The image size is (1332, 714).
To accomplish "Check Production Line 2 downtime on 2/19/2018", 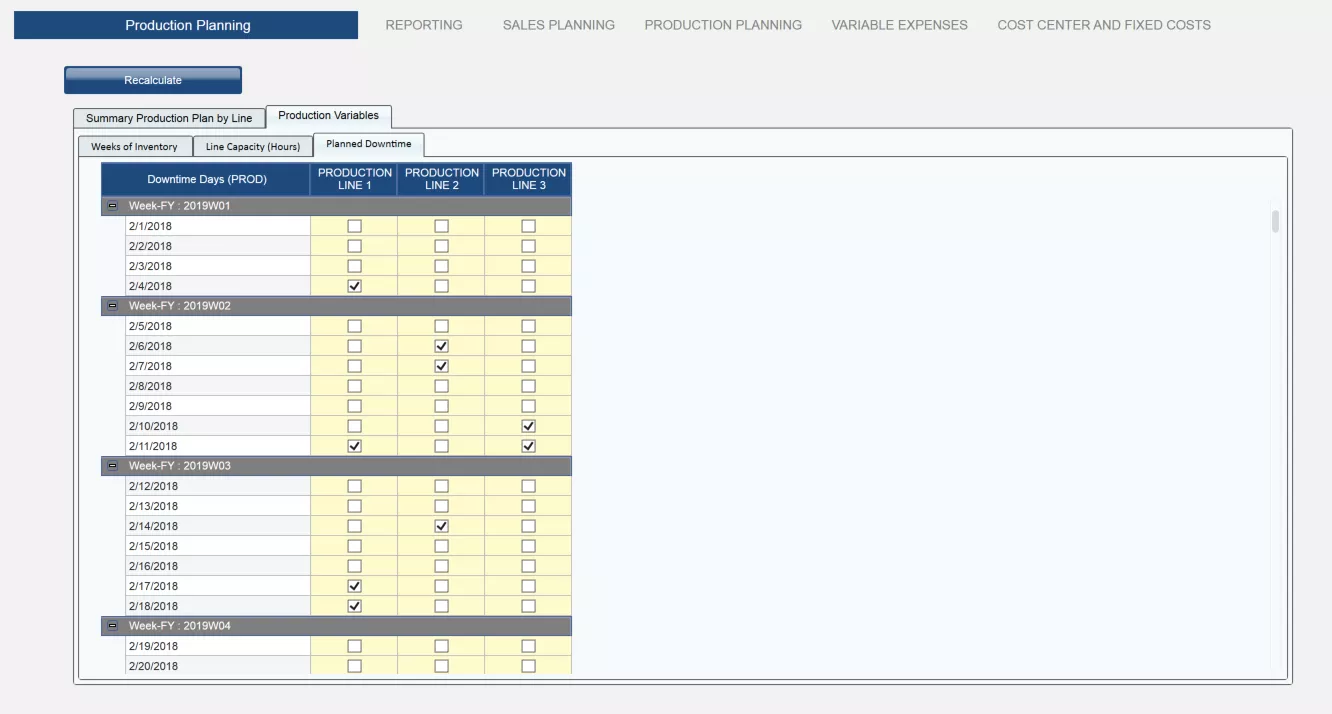I will click(441, 646).
